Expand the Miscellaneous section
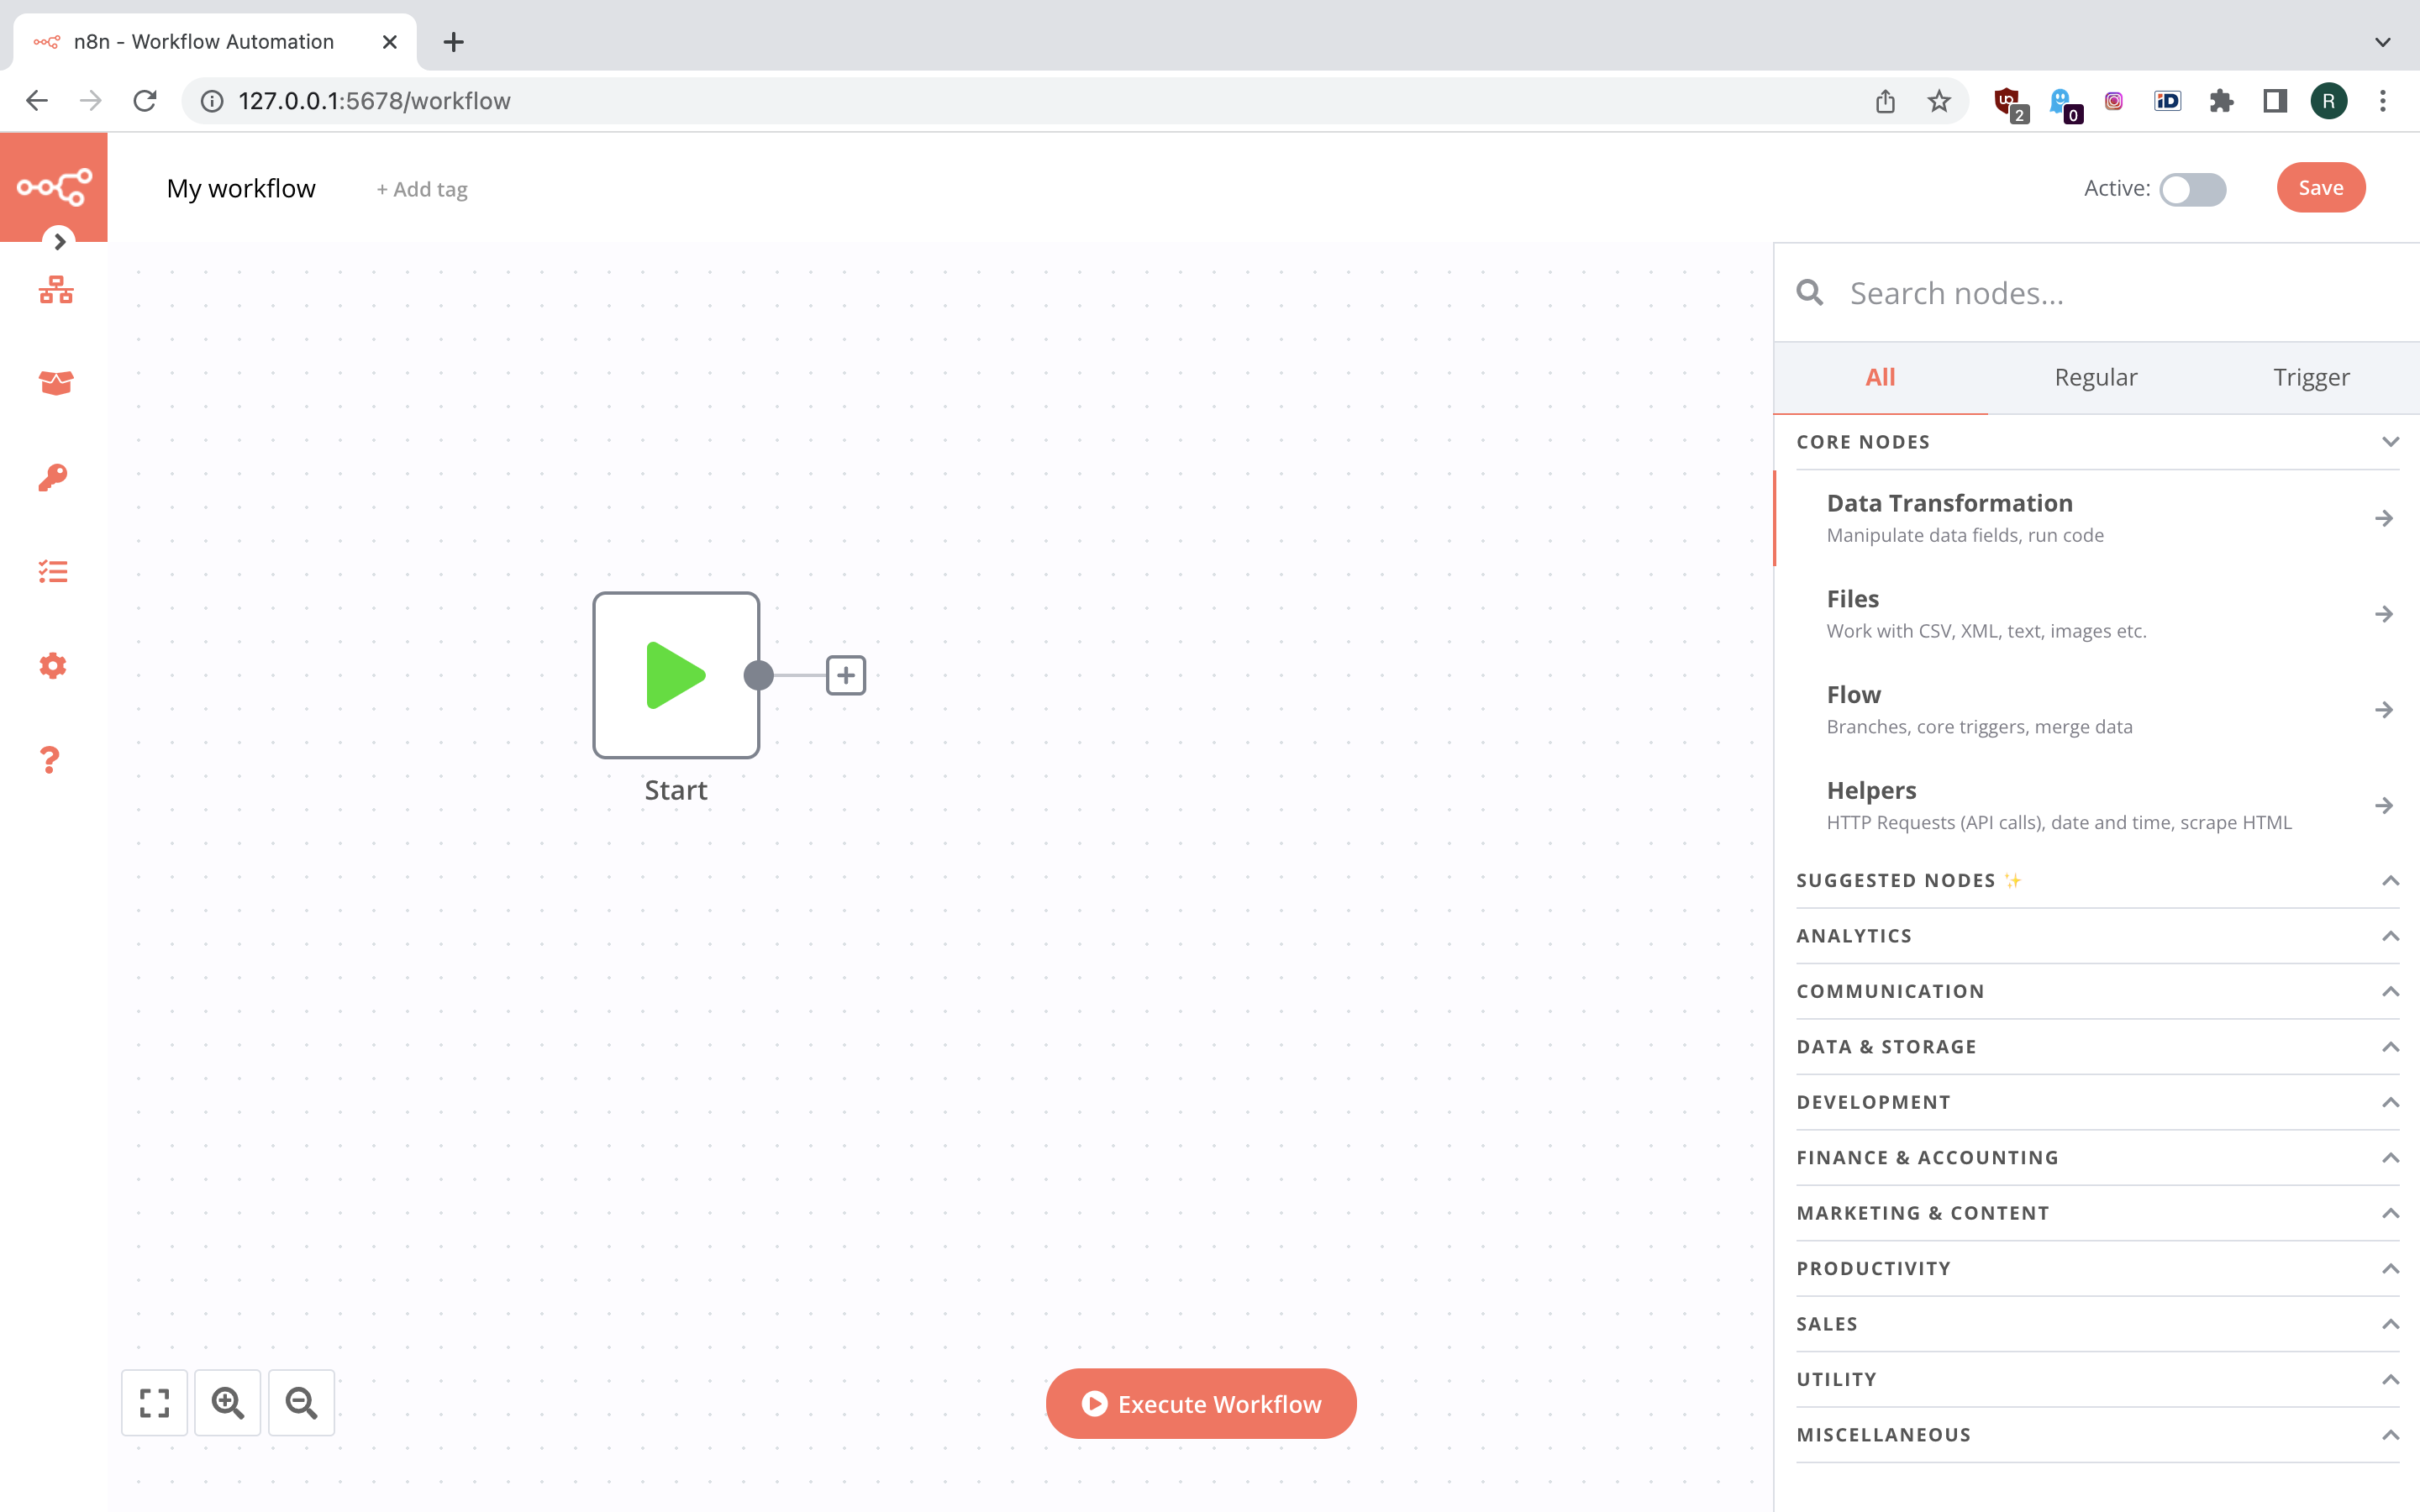 [2097, 1435]
